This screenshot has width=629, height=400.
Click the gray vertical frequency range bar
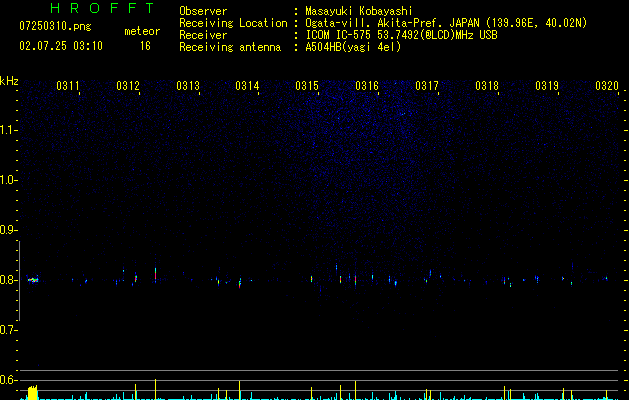19,280
